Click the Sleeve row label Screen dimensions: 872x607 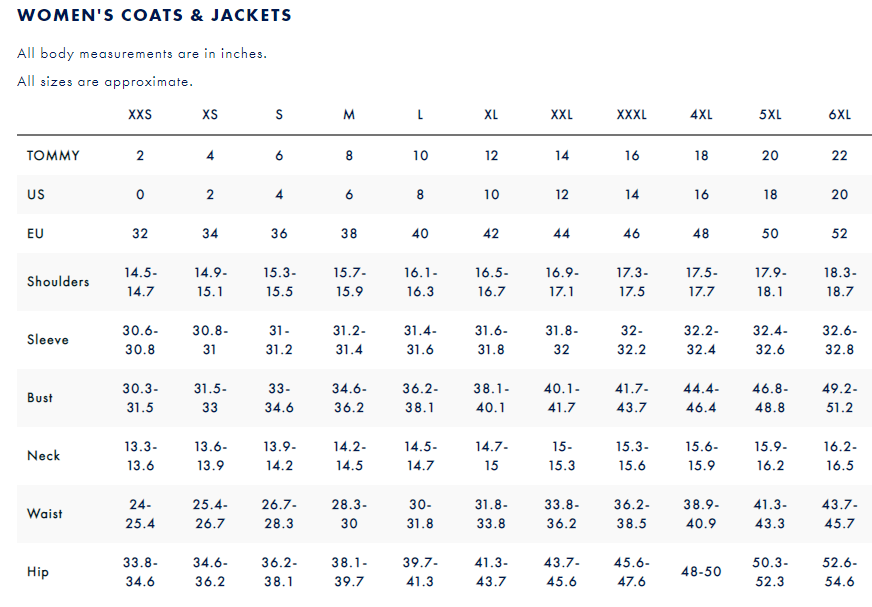(x=48, y=340)
